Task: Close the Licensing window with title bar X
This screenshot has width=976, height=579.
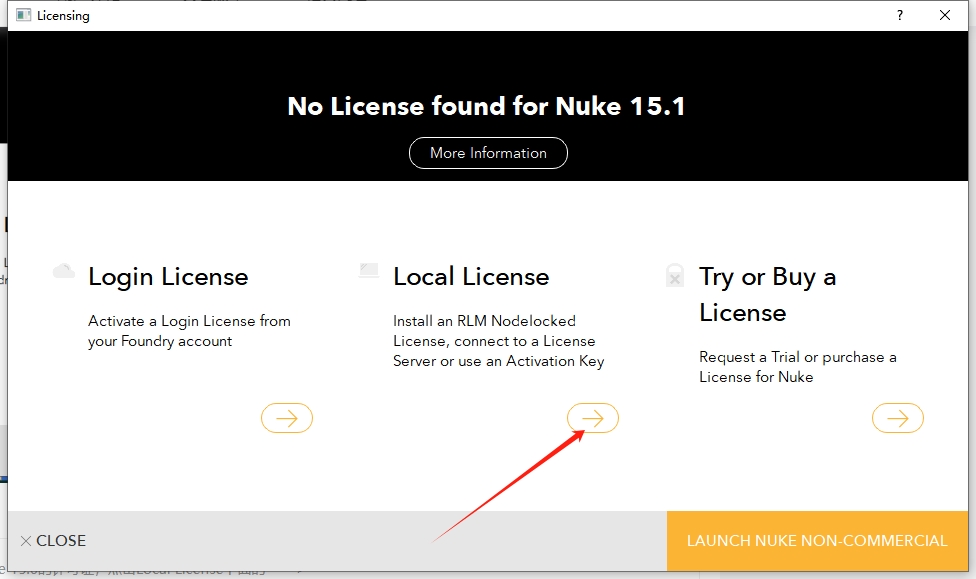Action: (x=945, y=15)
